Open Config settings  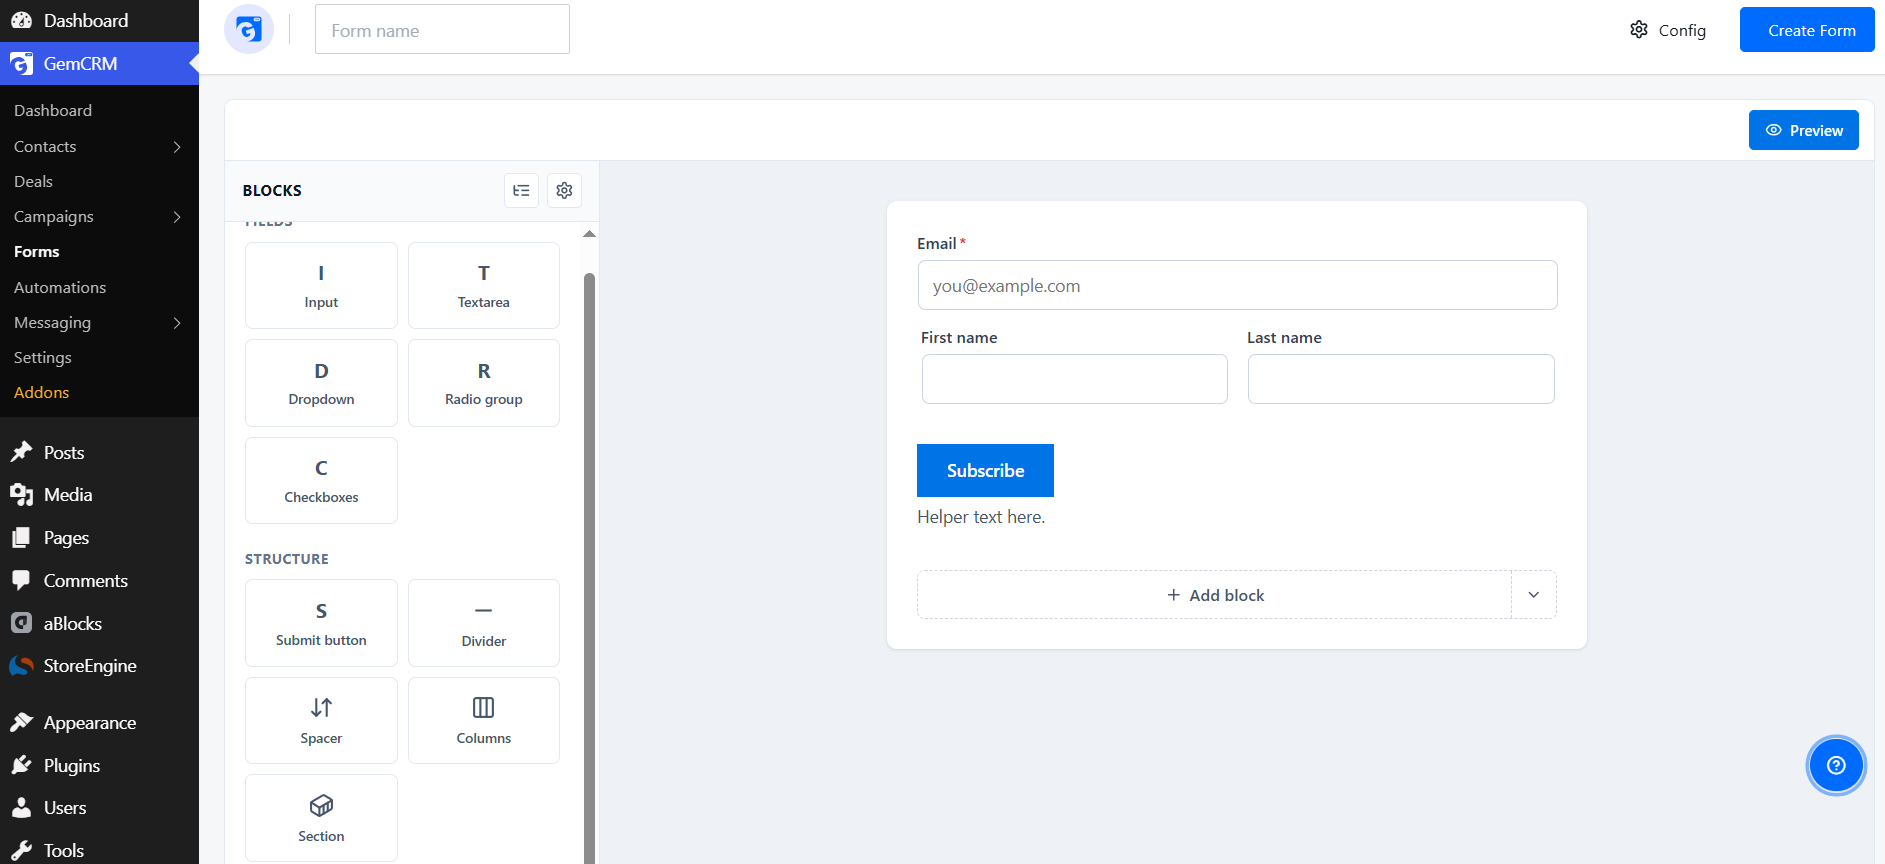click(1668, 30)
